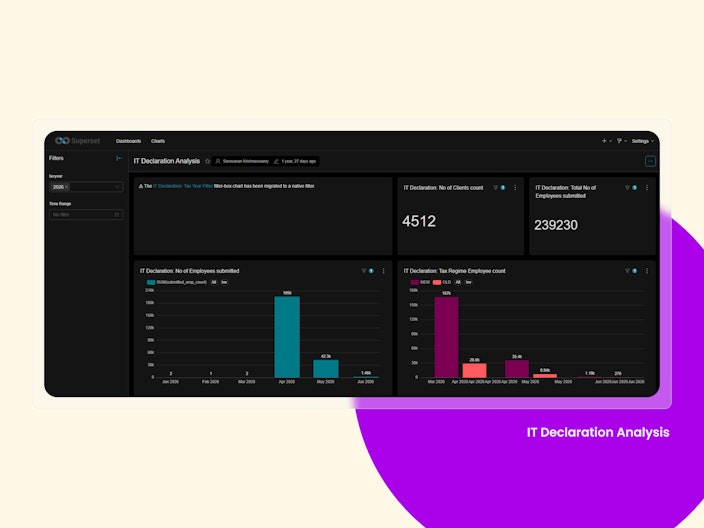The width and height of the screenshot is (704, 528).
Task: Open more options on Tax Regime Employee count chart
Action: pyautogui.click(x=647, y=271)
